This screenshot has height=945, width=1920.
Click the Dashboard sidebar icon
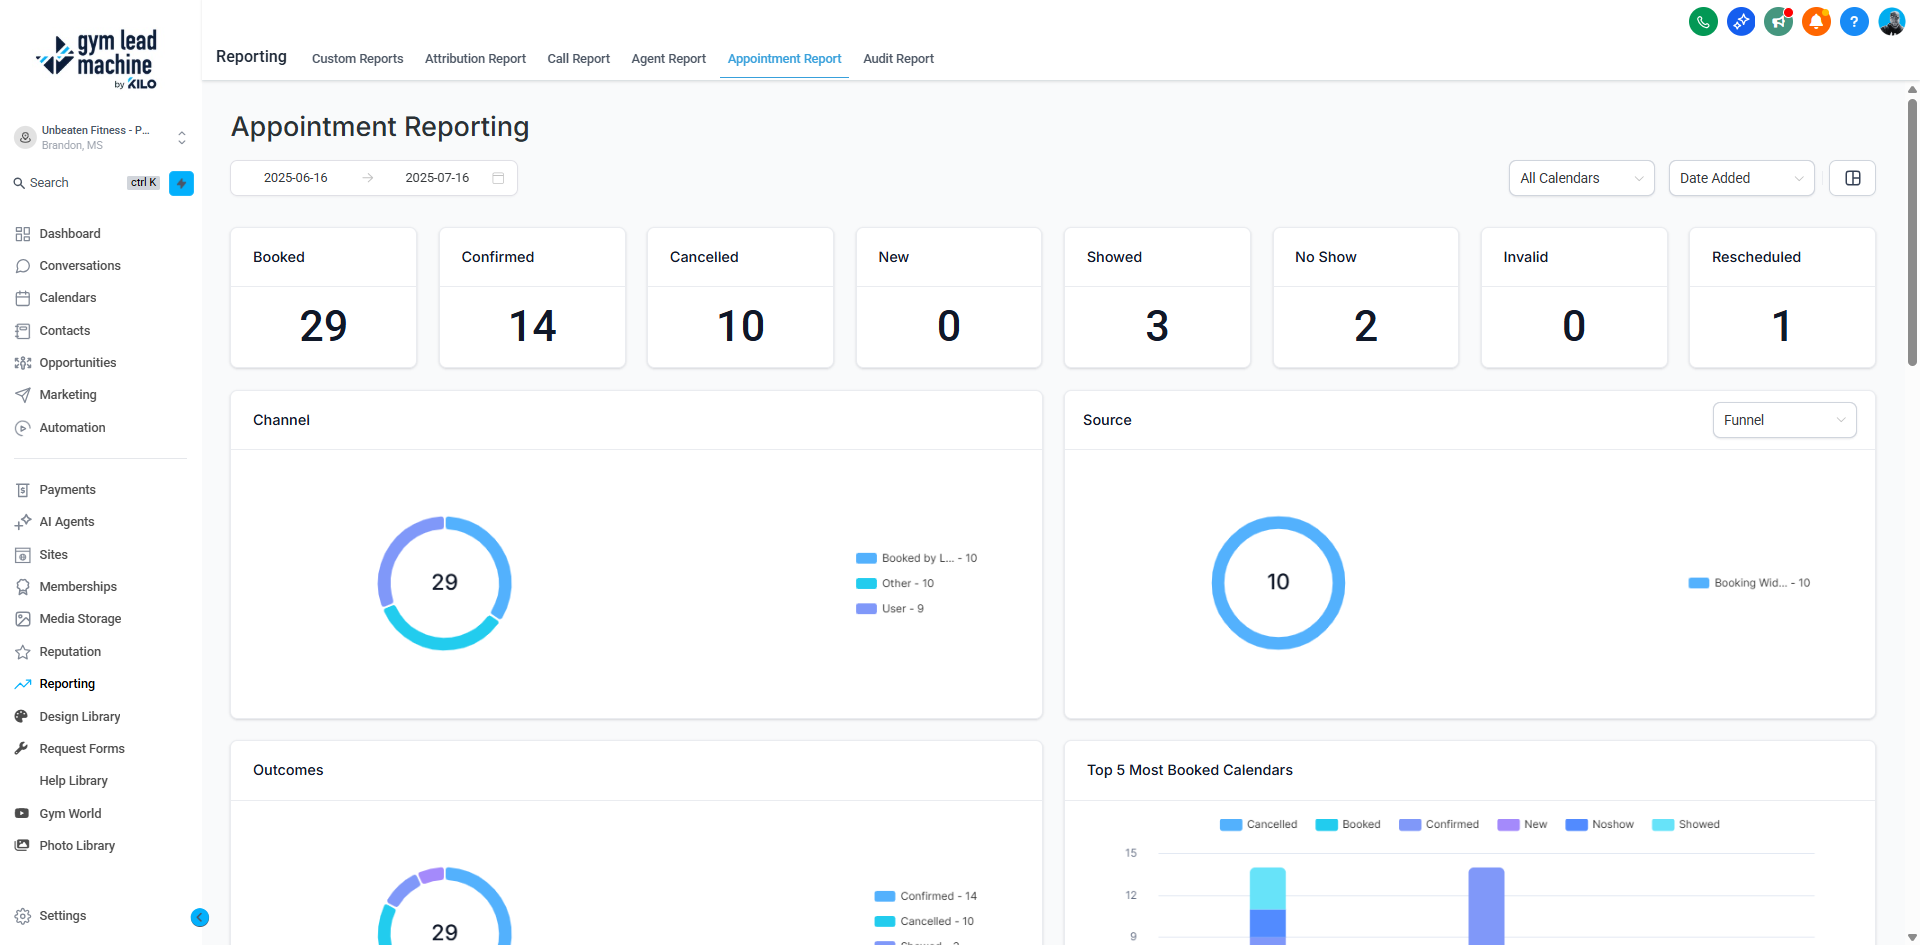click(23, 234)
